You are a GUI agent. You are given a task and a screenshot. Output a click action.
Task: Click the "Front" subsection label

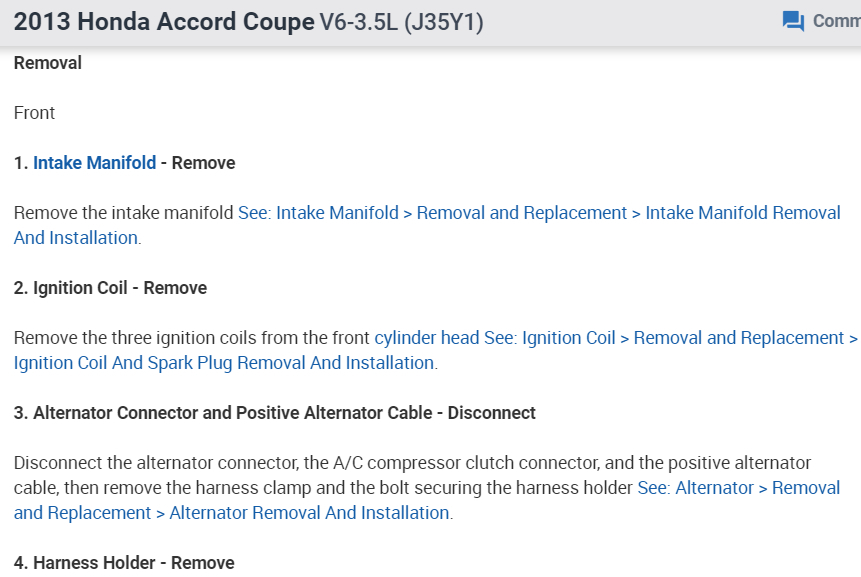point(35,113)
